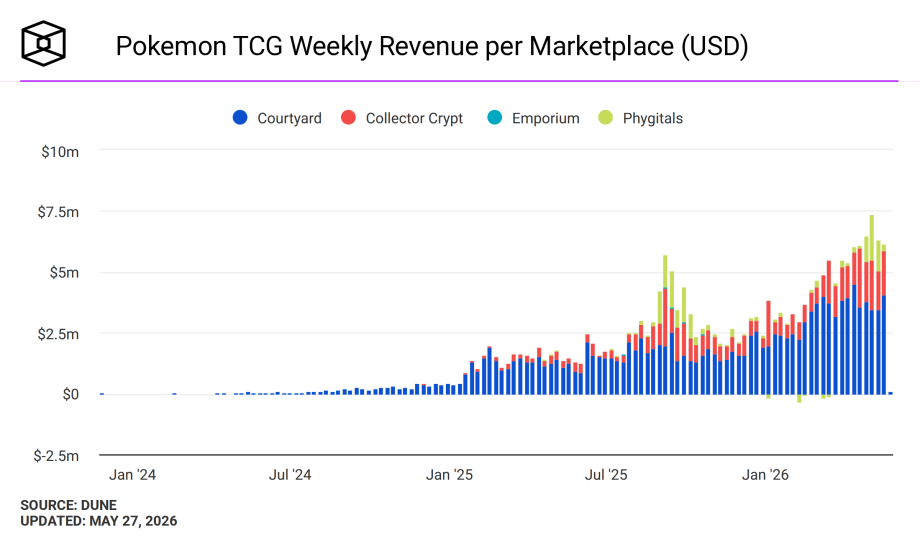Click the $5m y-axis label
Screen dimensions: 920x536
(64, 273)
